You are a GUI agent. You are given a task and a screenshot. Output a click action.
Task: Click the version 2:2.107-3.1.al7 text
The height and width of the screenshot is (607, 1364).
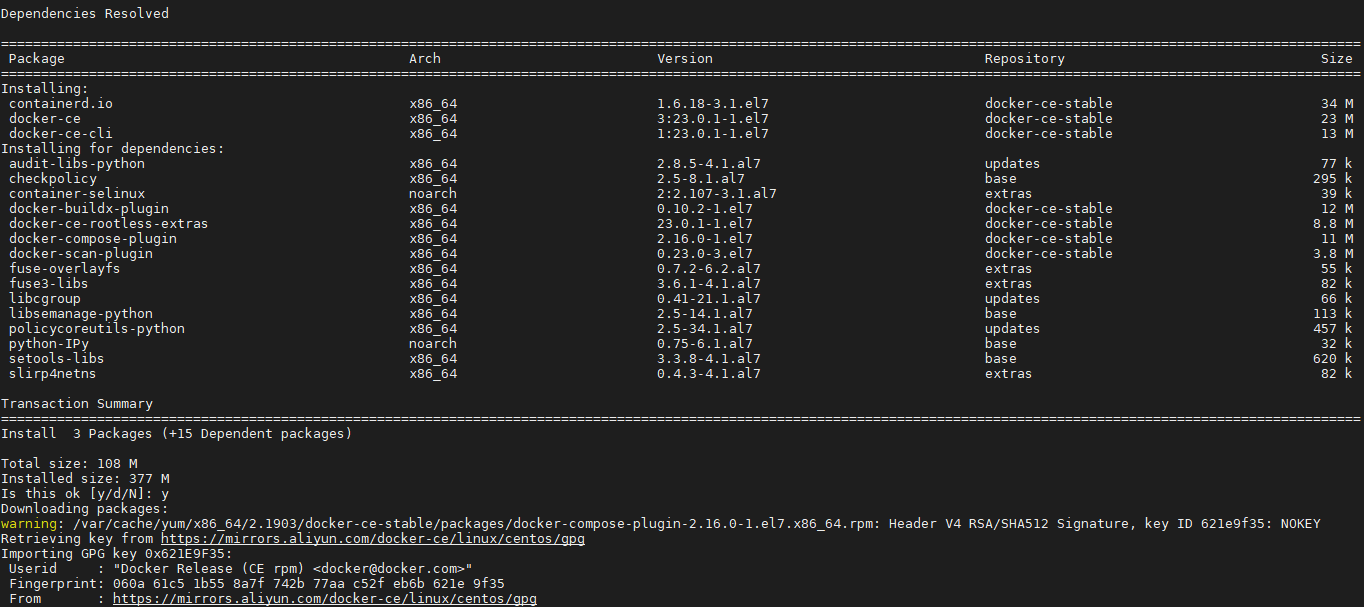tap(716, 194)
